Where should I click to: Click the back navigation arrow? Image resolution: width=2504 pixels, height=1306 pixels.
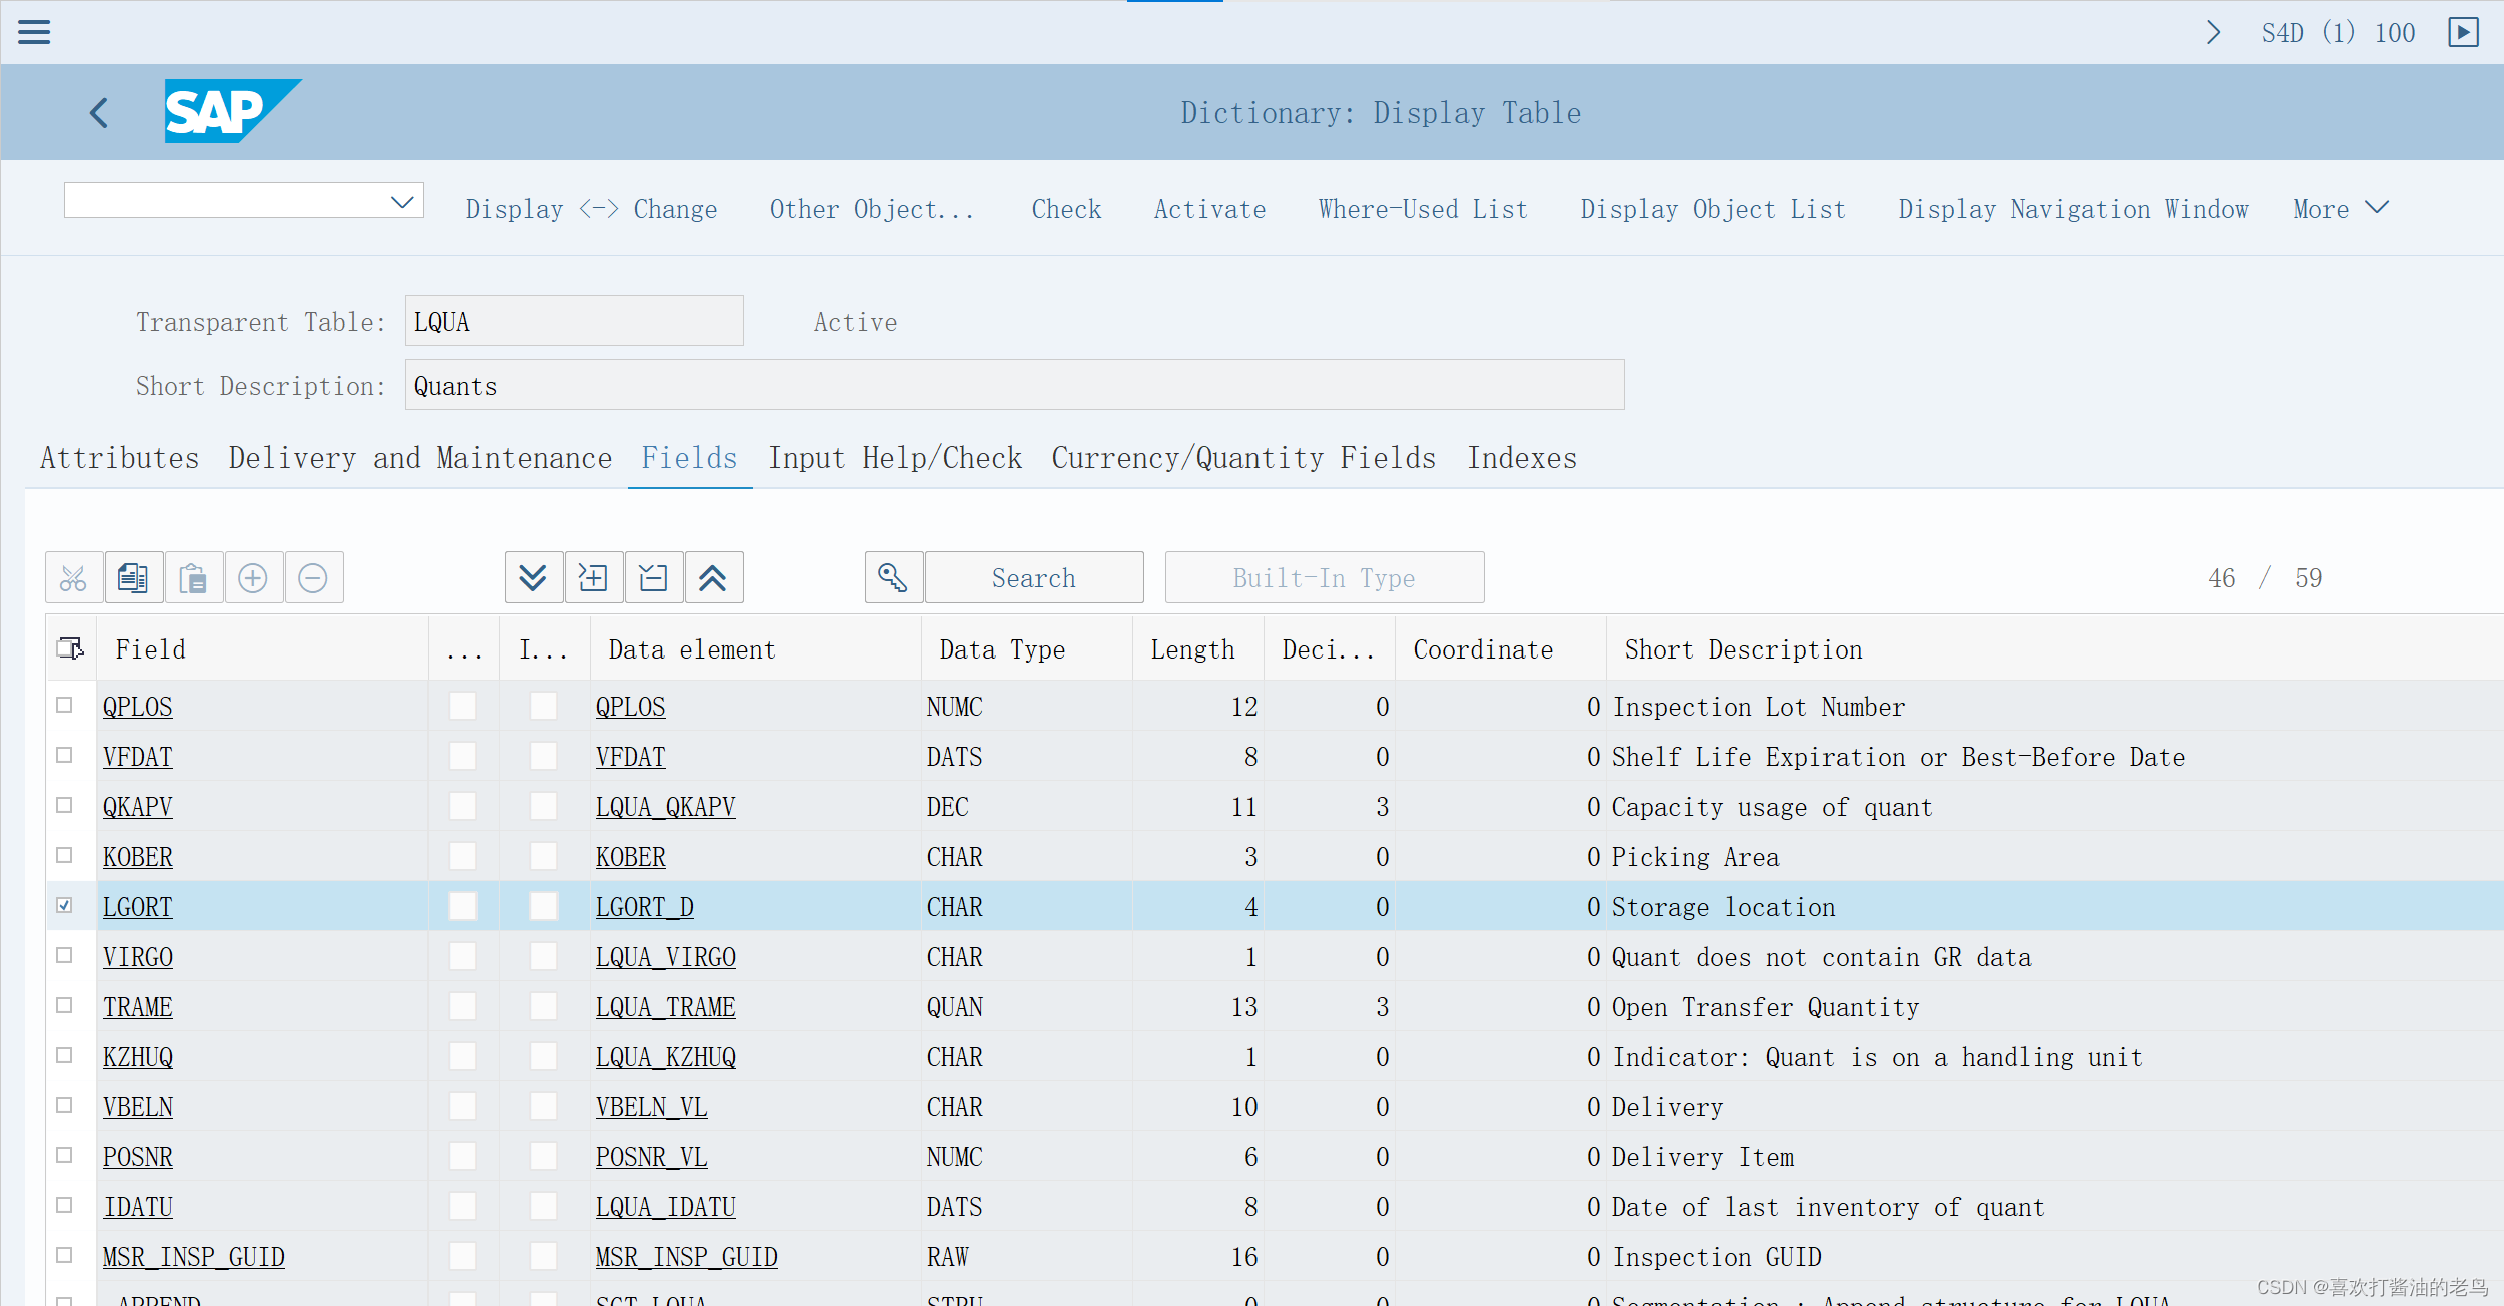[98, 112]
